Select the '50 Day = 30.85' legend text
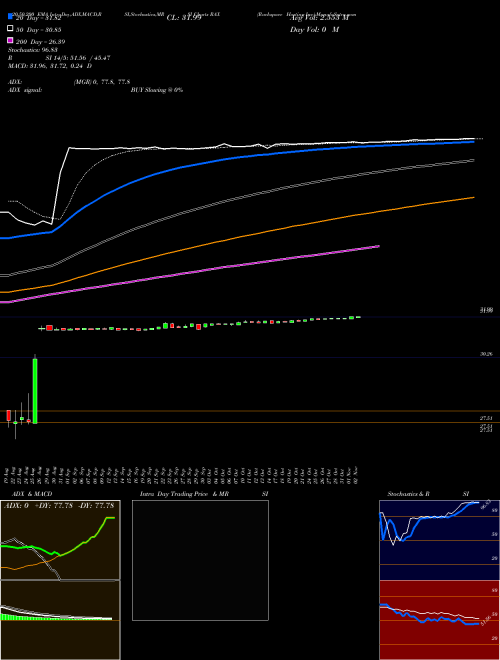 point(39,30)
